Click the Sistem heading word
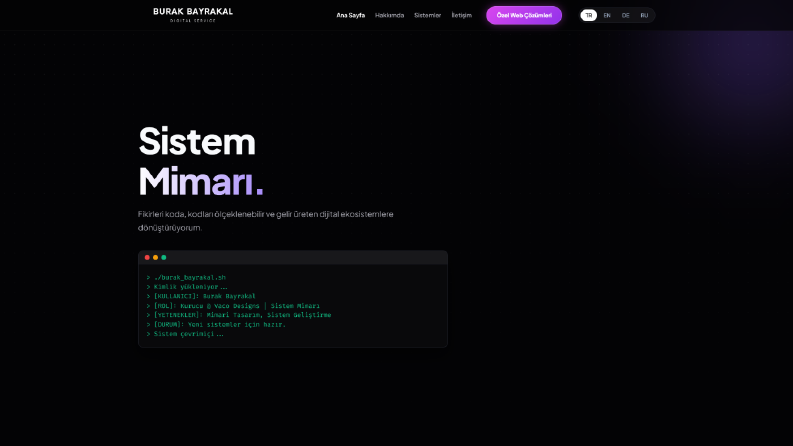793x446 pixels. point(197,141)
